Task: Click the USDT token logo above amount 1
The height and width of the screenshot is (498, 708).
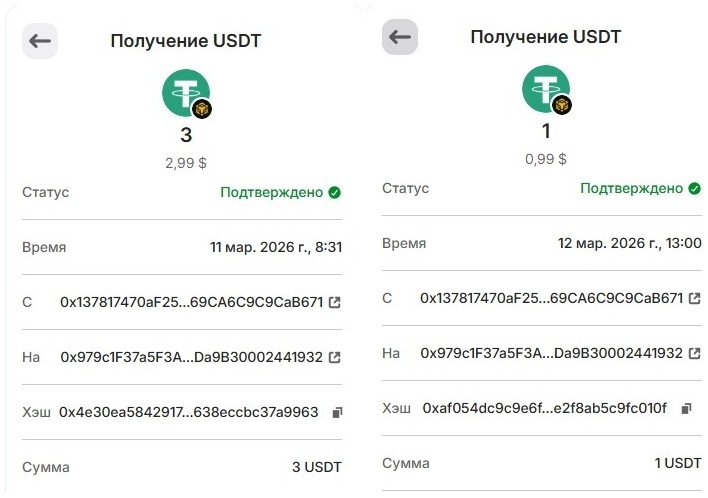Action: [x=546, y=90]
